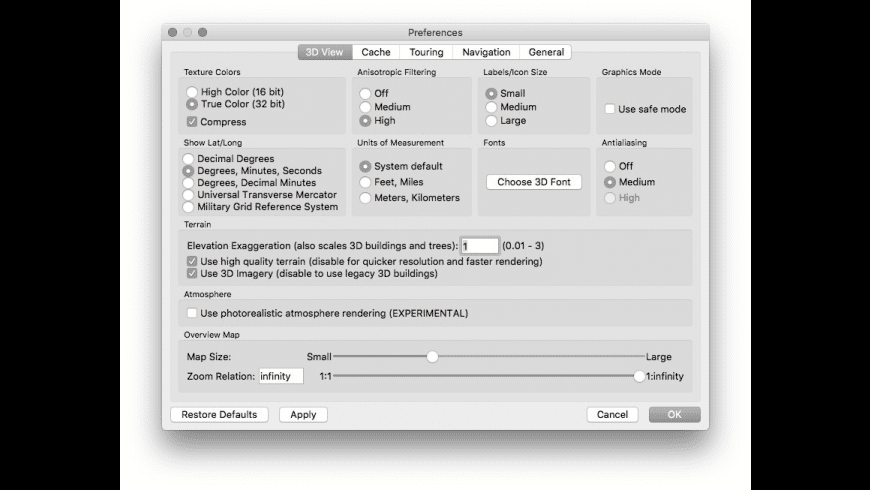Screen dimensions: 870x490
Task: Turn Antialiasing Off
Action: (610, 166)
